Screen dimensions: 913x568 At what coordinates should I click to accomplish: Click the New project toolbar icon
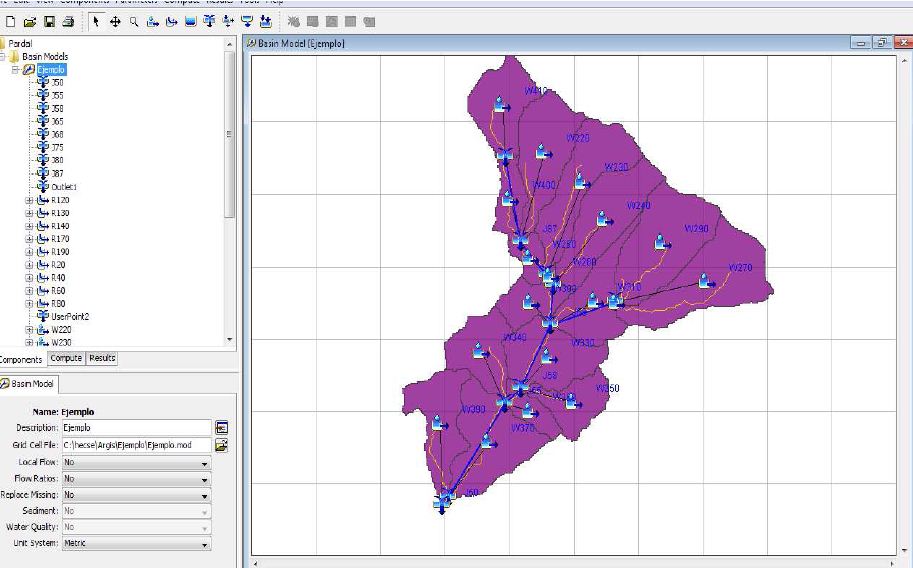point(10,21)
